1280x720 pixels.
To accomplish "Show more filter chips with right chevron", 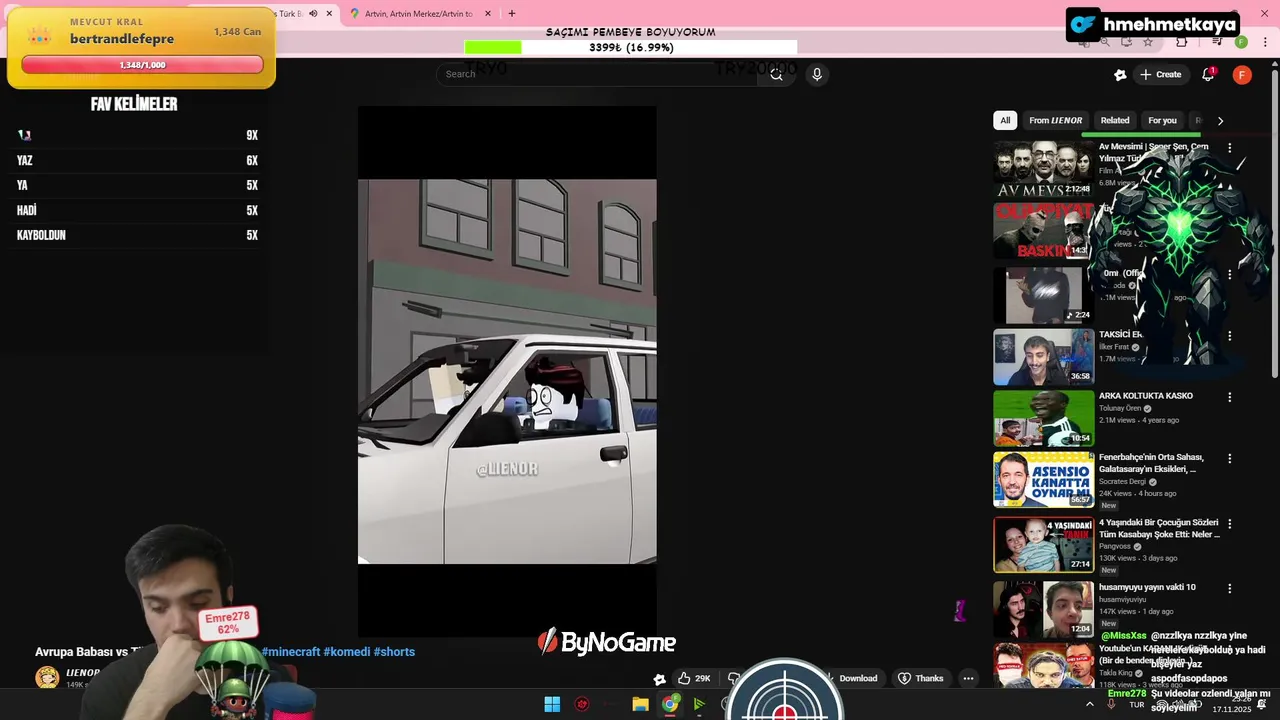I will tap(1220, 120).
